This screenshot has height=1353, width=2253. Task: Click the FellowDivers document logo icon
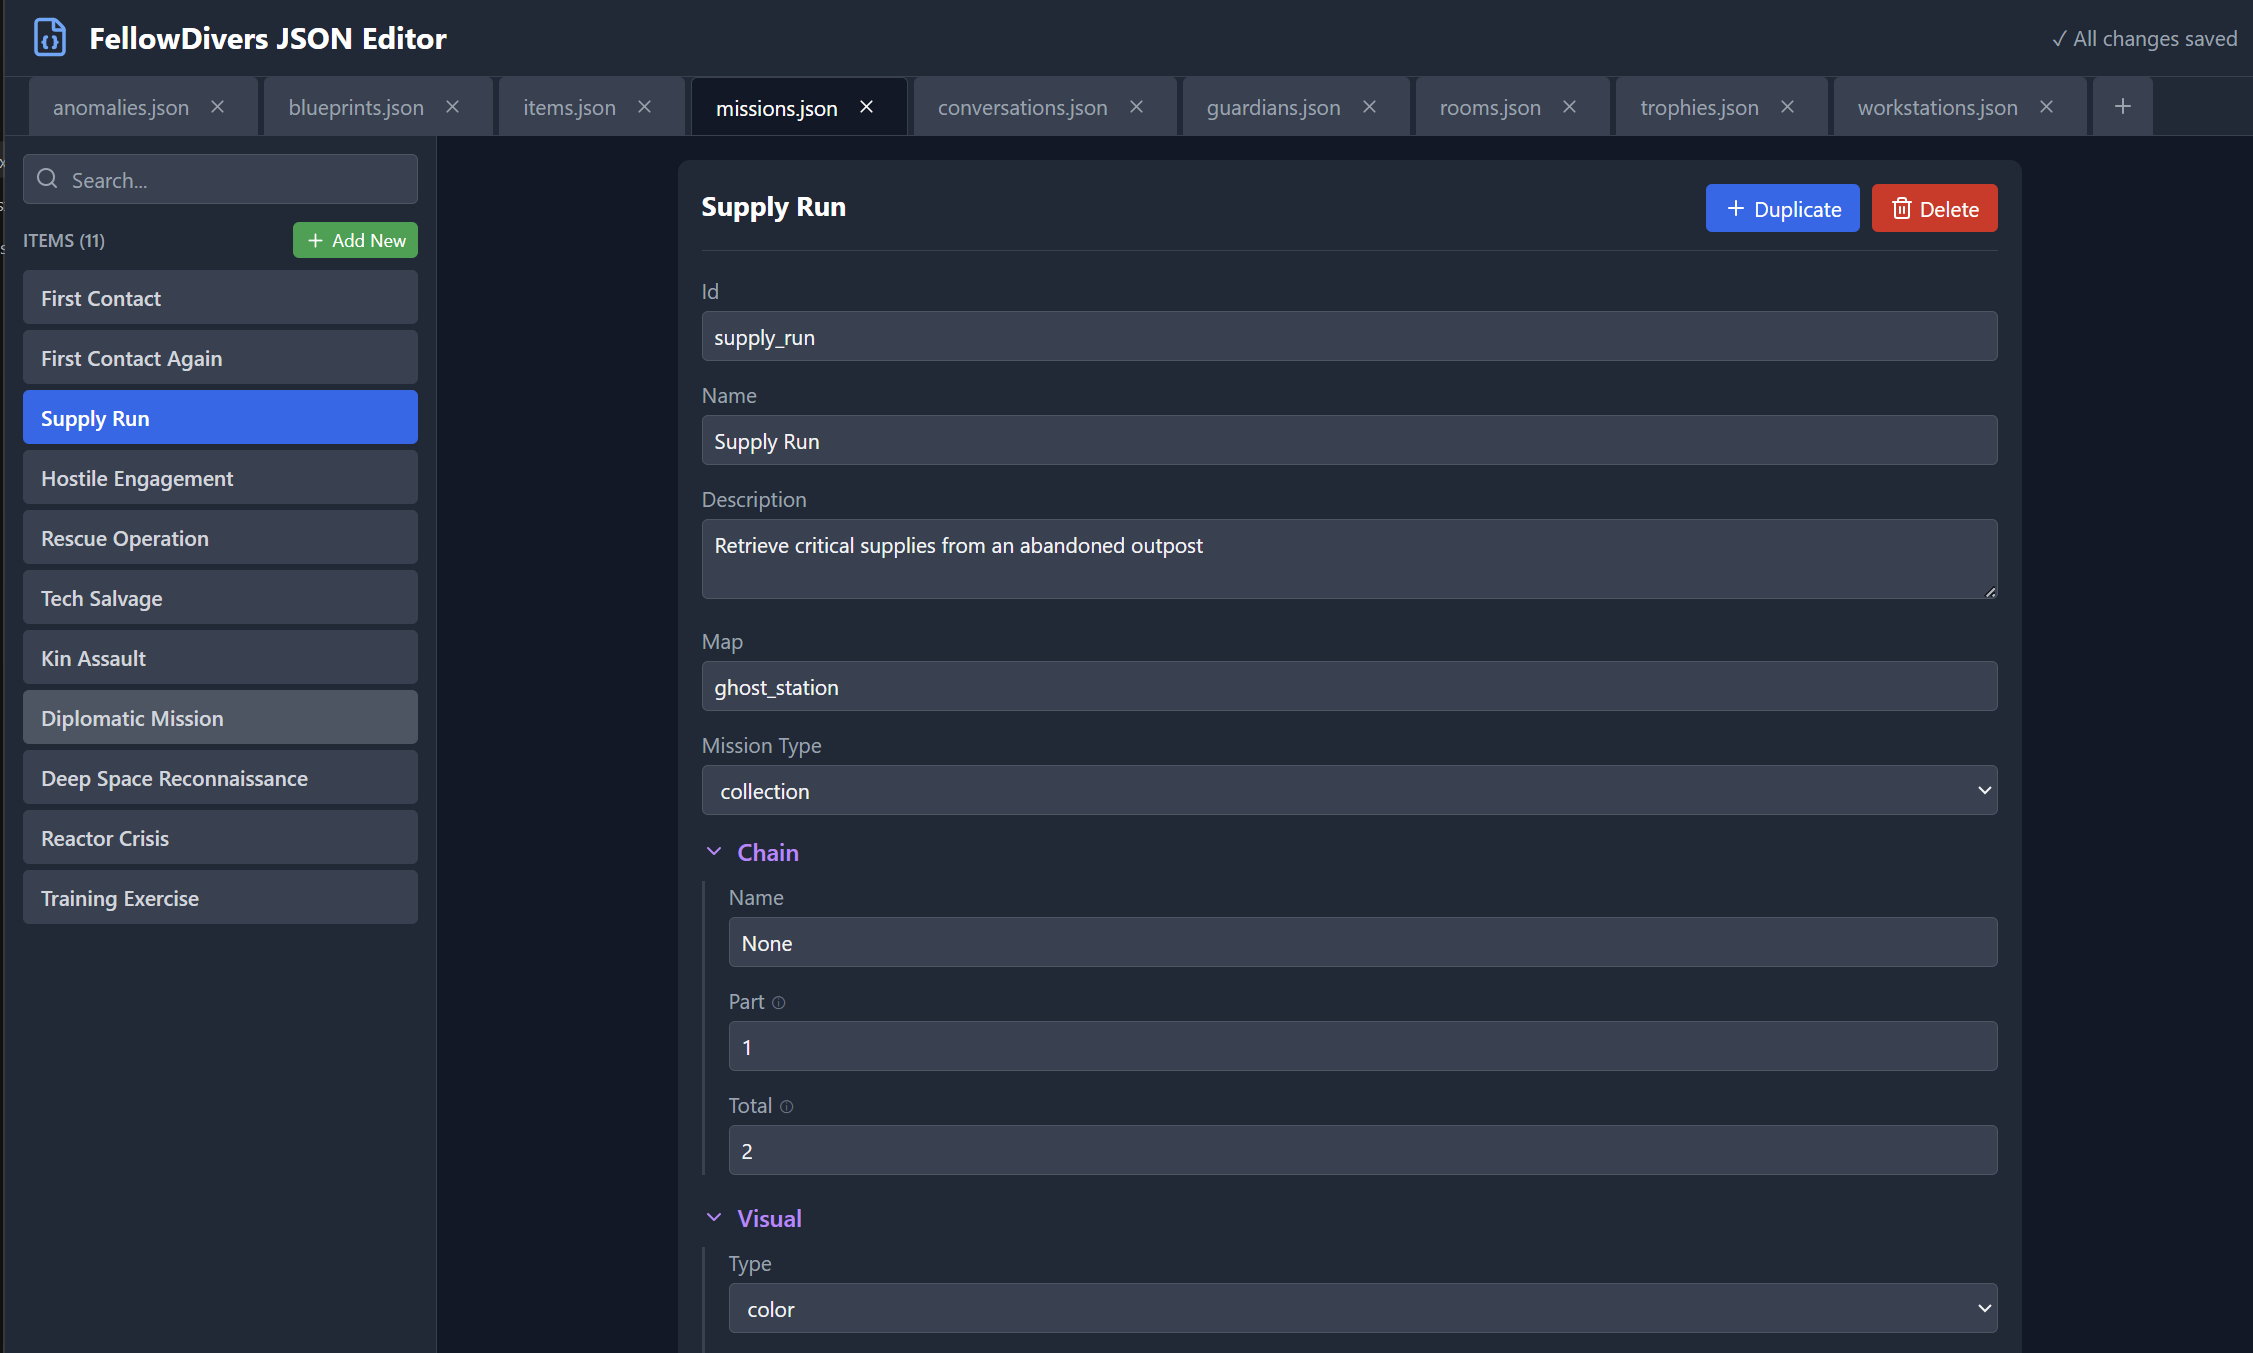pyautogui.click(x=49, y=37)
